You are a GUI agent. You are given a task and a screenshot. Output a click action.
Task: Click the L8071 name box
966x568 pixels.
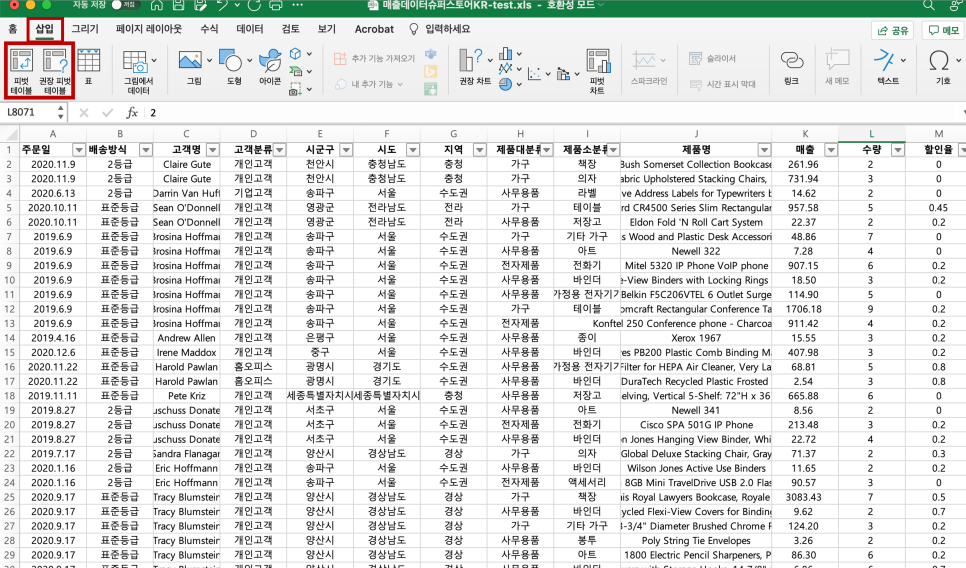[28, 112]
